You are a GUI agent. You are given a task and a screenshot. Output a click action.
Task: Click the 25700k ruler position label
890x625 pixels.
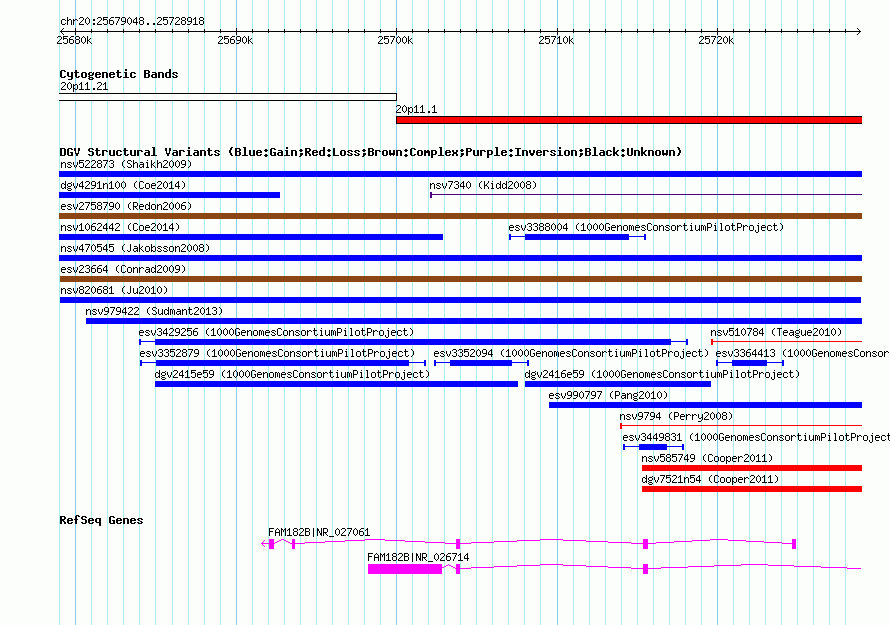click(396, 40)
